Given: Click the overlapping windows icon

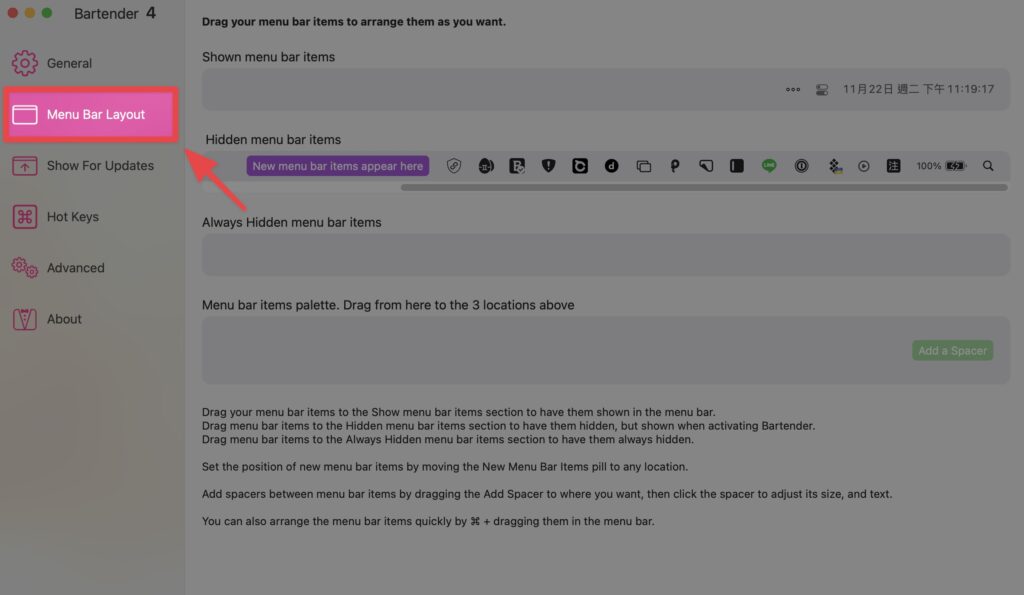Looking at the screenshot, I should click(643, 166).
